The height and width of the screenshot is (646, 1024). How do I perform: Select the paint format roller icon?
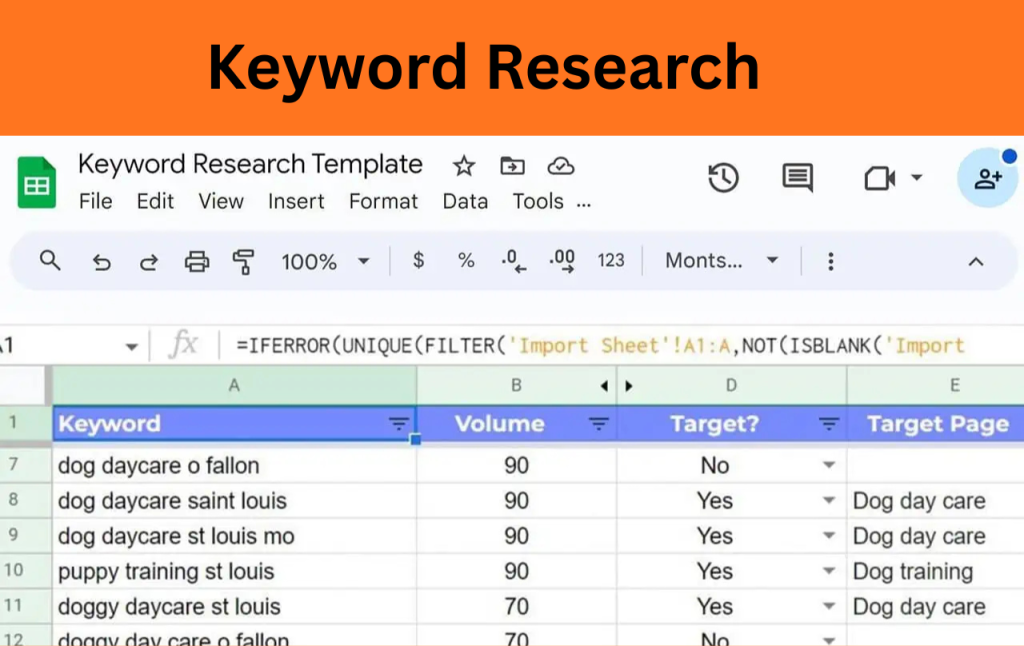tap(243, 262)
